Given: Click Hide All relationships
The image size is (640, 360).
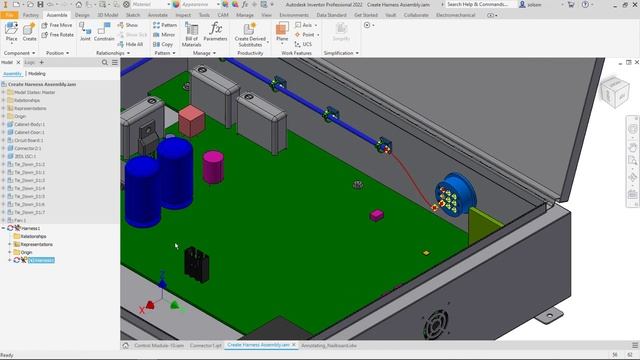Looking at the screenshot, I should (130, 44).
